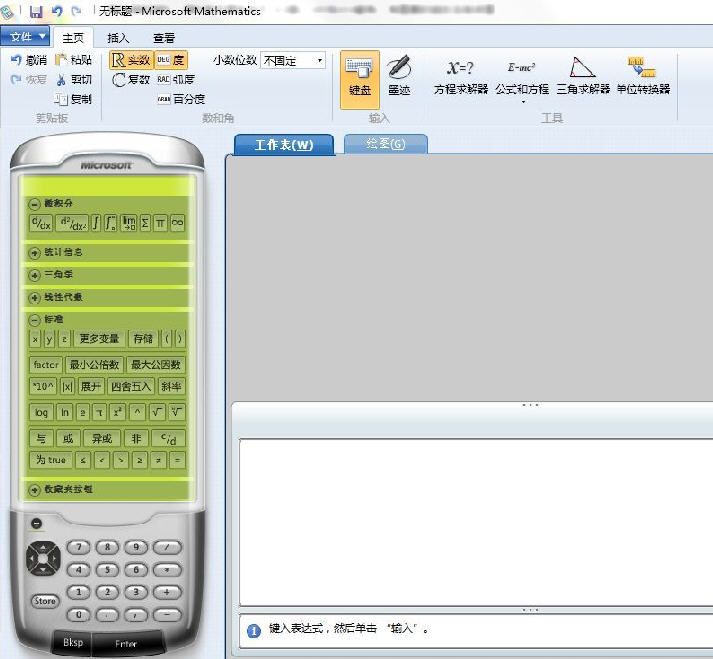The width and height of the screenshot is (713, 659).
Task: Open the 单位转换器 unit converter
Action: point(643,76)
